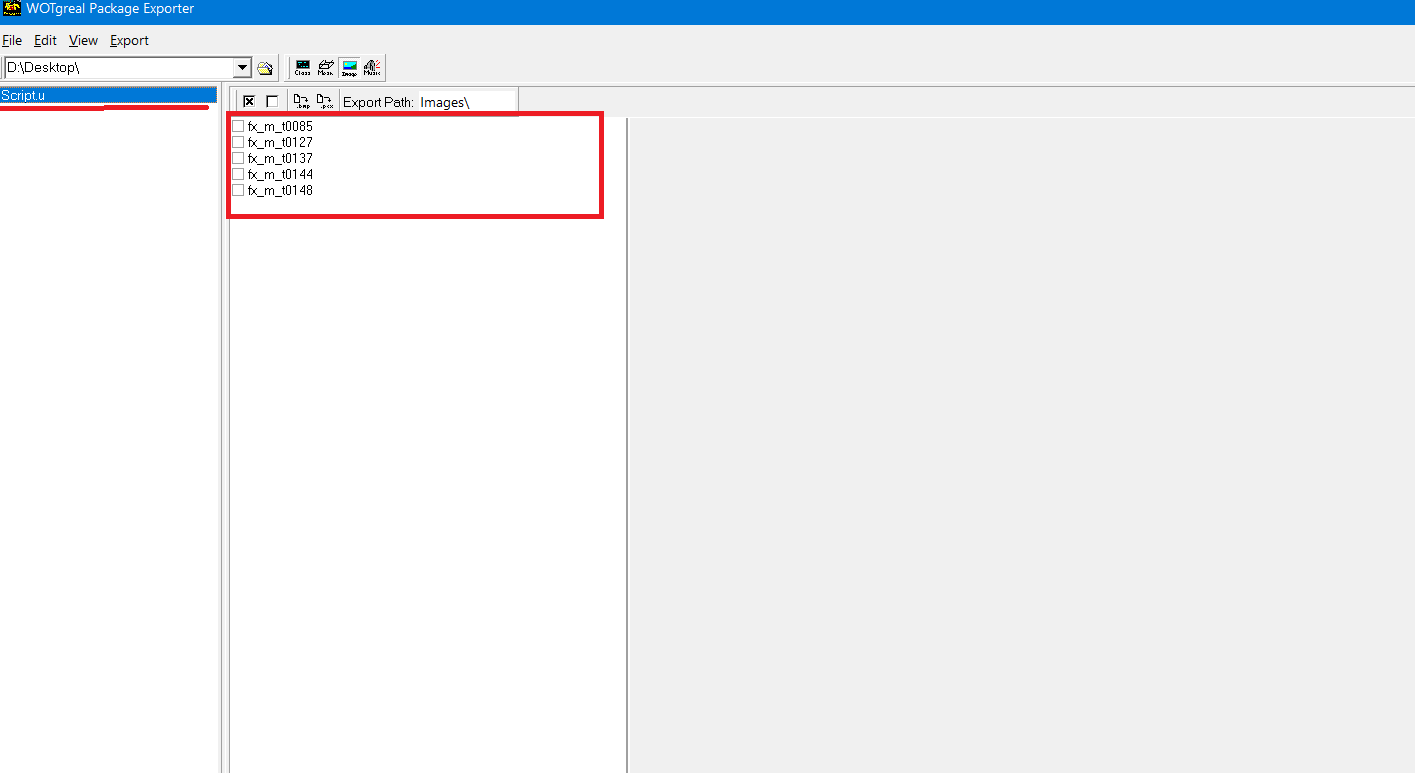This screenshot has height=773, width=1415.
Task: Click the uncheck-all items icon
Action: click(x=272, y=101)
